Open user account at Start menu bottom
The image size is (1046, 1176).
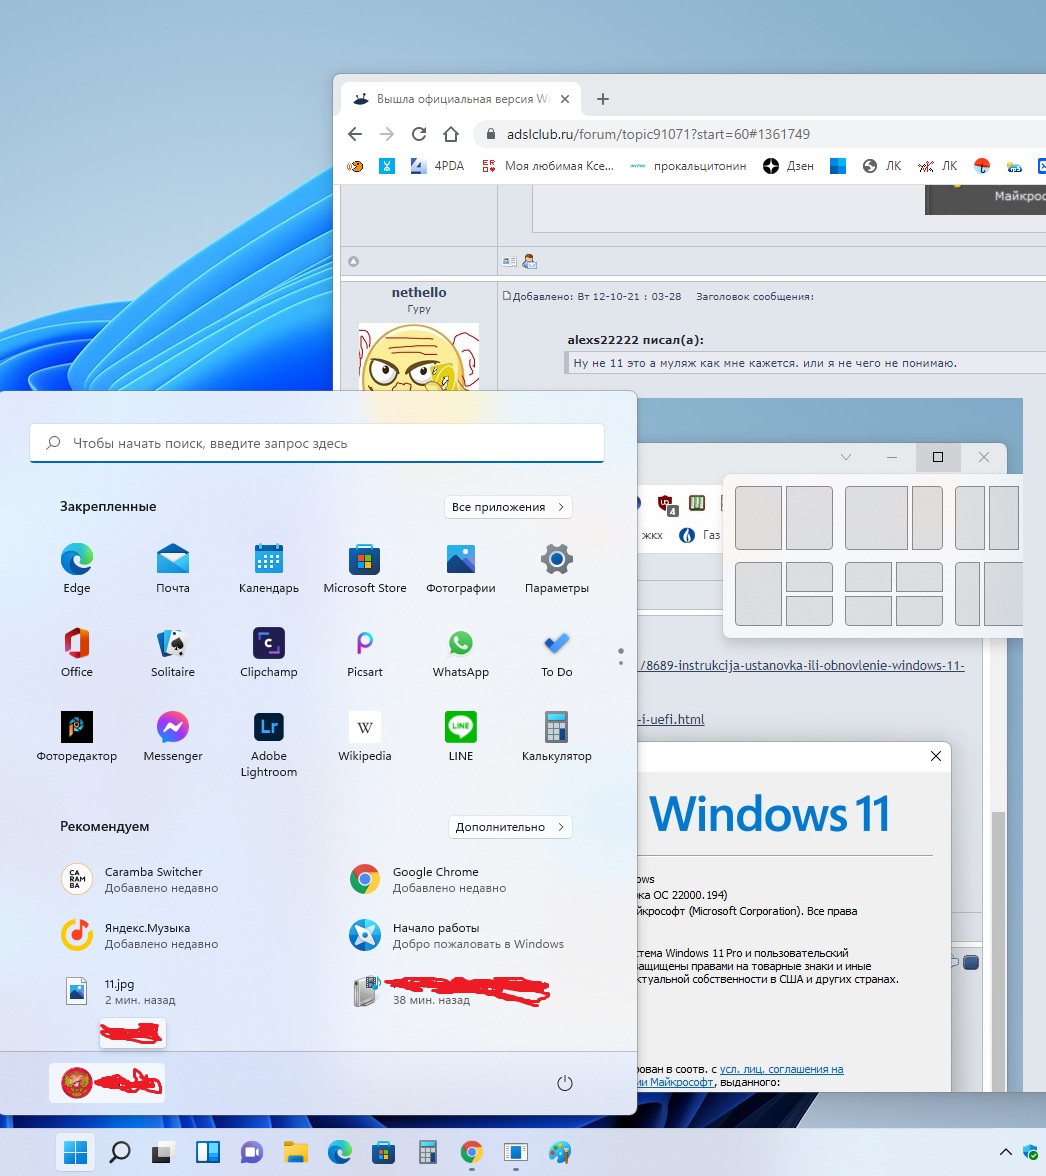[x=107, y=1083]
